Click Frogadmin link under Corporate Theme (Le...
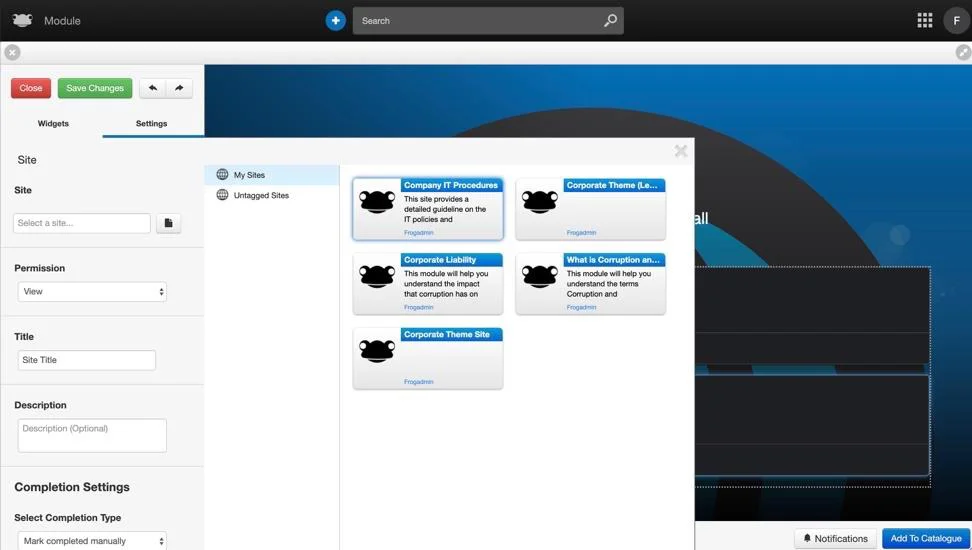This screenshot has width=972, height=550. (581, 233)
